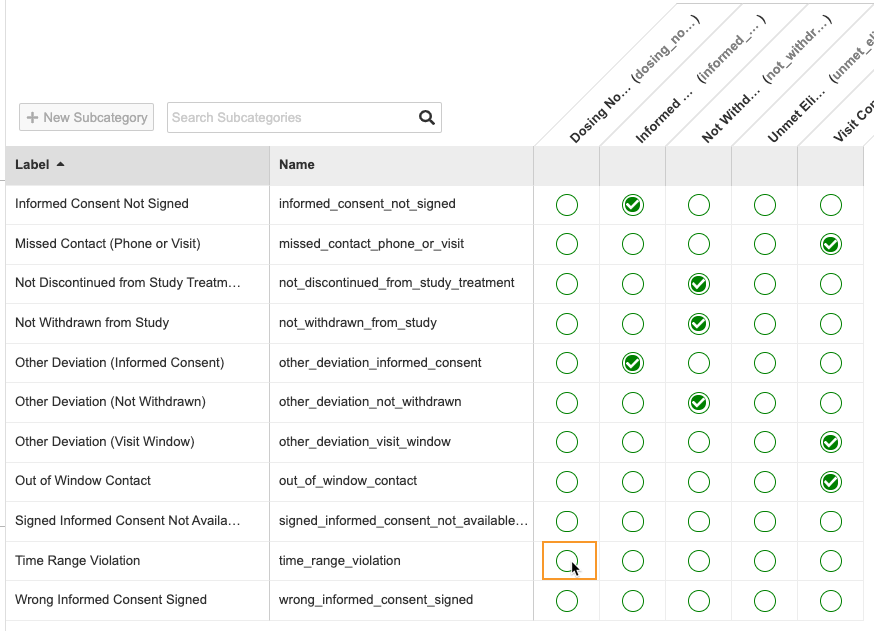874x631 pixels.
Task: Uncheck Not Withdrawn column for Other Deviation (Not Withdrawn)
Action: (x=698, y=403)
